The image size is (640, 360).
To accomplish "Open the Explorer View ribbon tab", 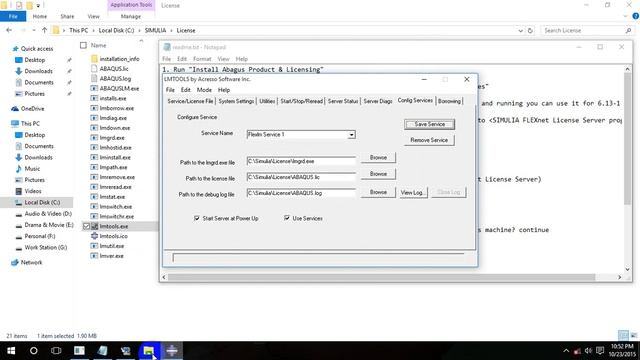I will 93,16.
